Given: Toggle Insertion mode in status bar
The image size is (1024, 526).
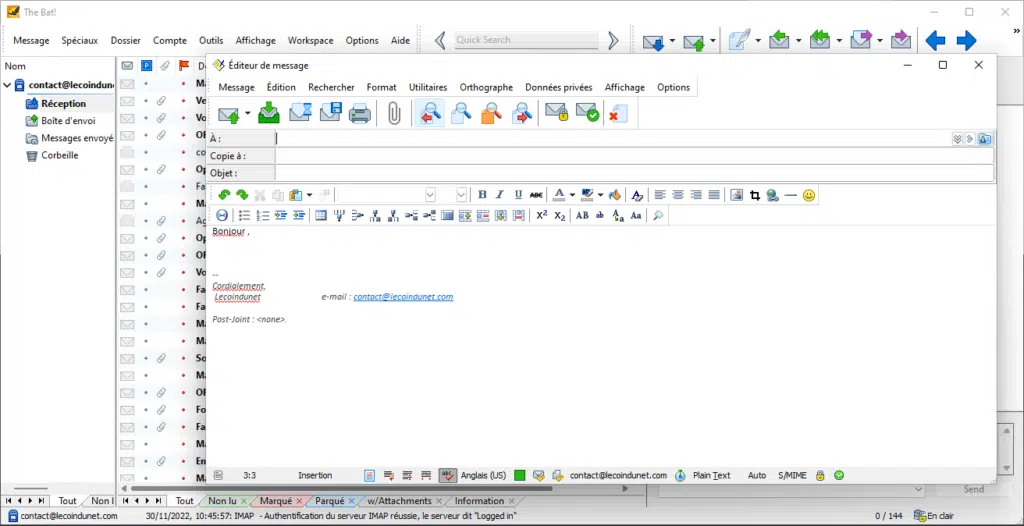Looking at the screenshot, I should click(x=315, y=475).
